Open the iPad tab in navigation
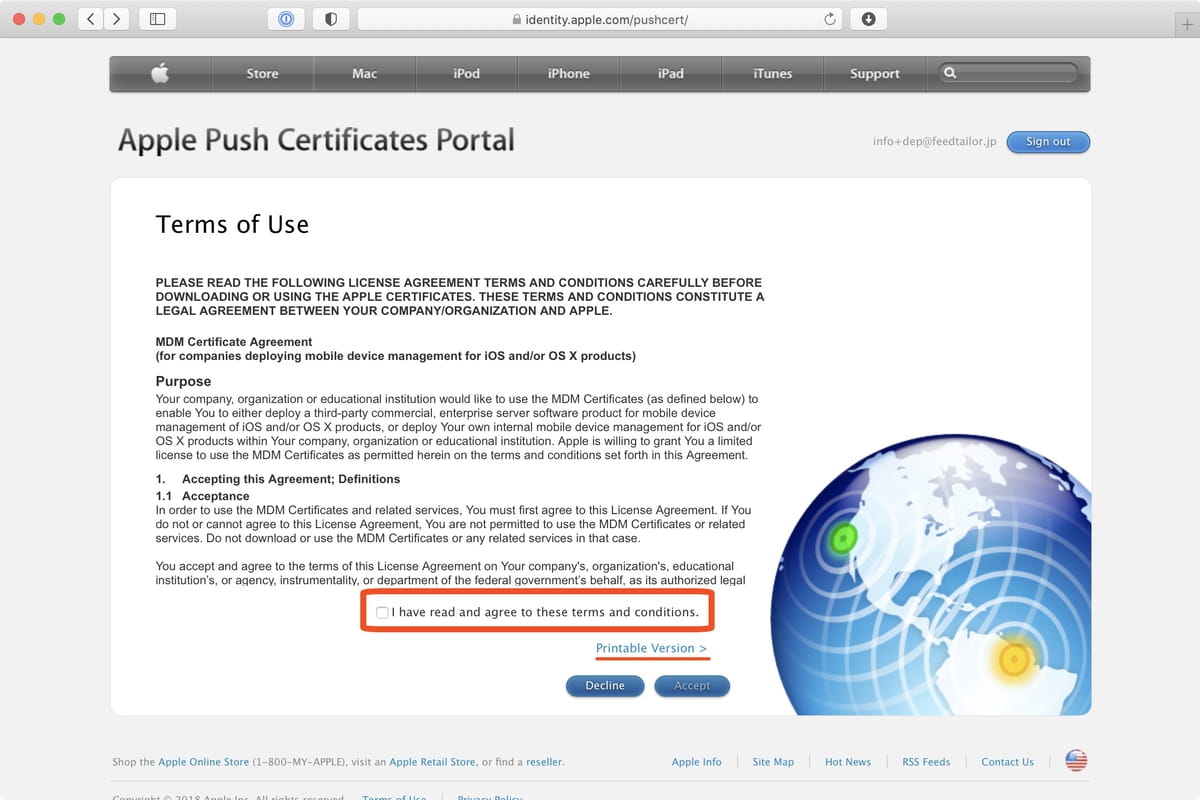1200x800 pixels. tap(670, 74)
